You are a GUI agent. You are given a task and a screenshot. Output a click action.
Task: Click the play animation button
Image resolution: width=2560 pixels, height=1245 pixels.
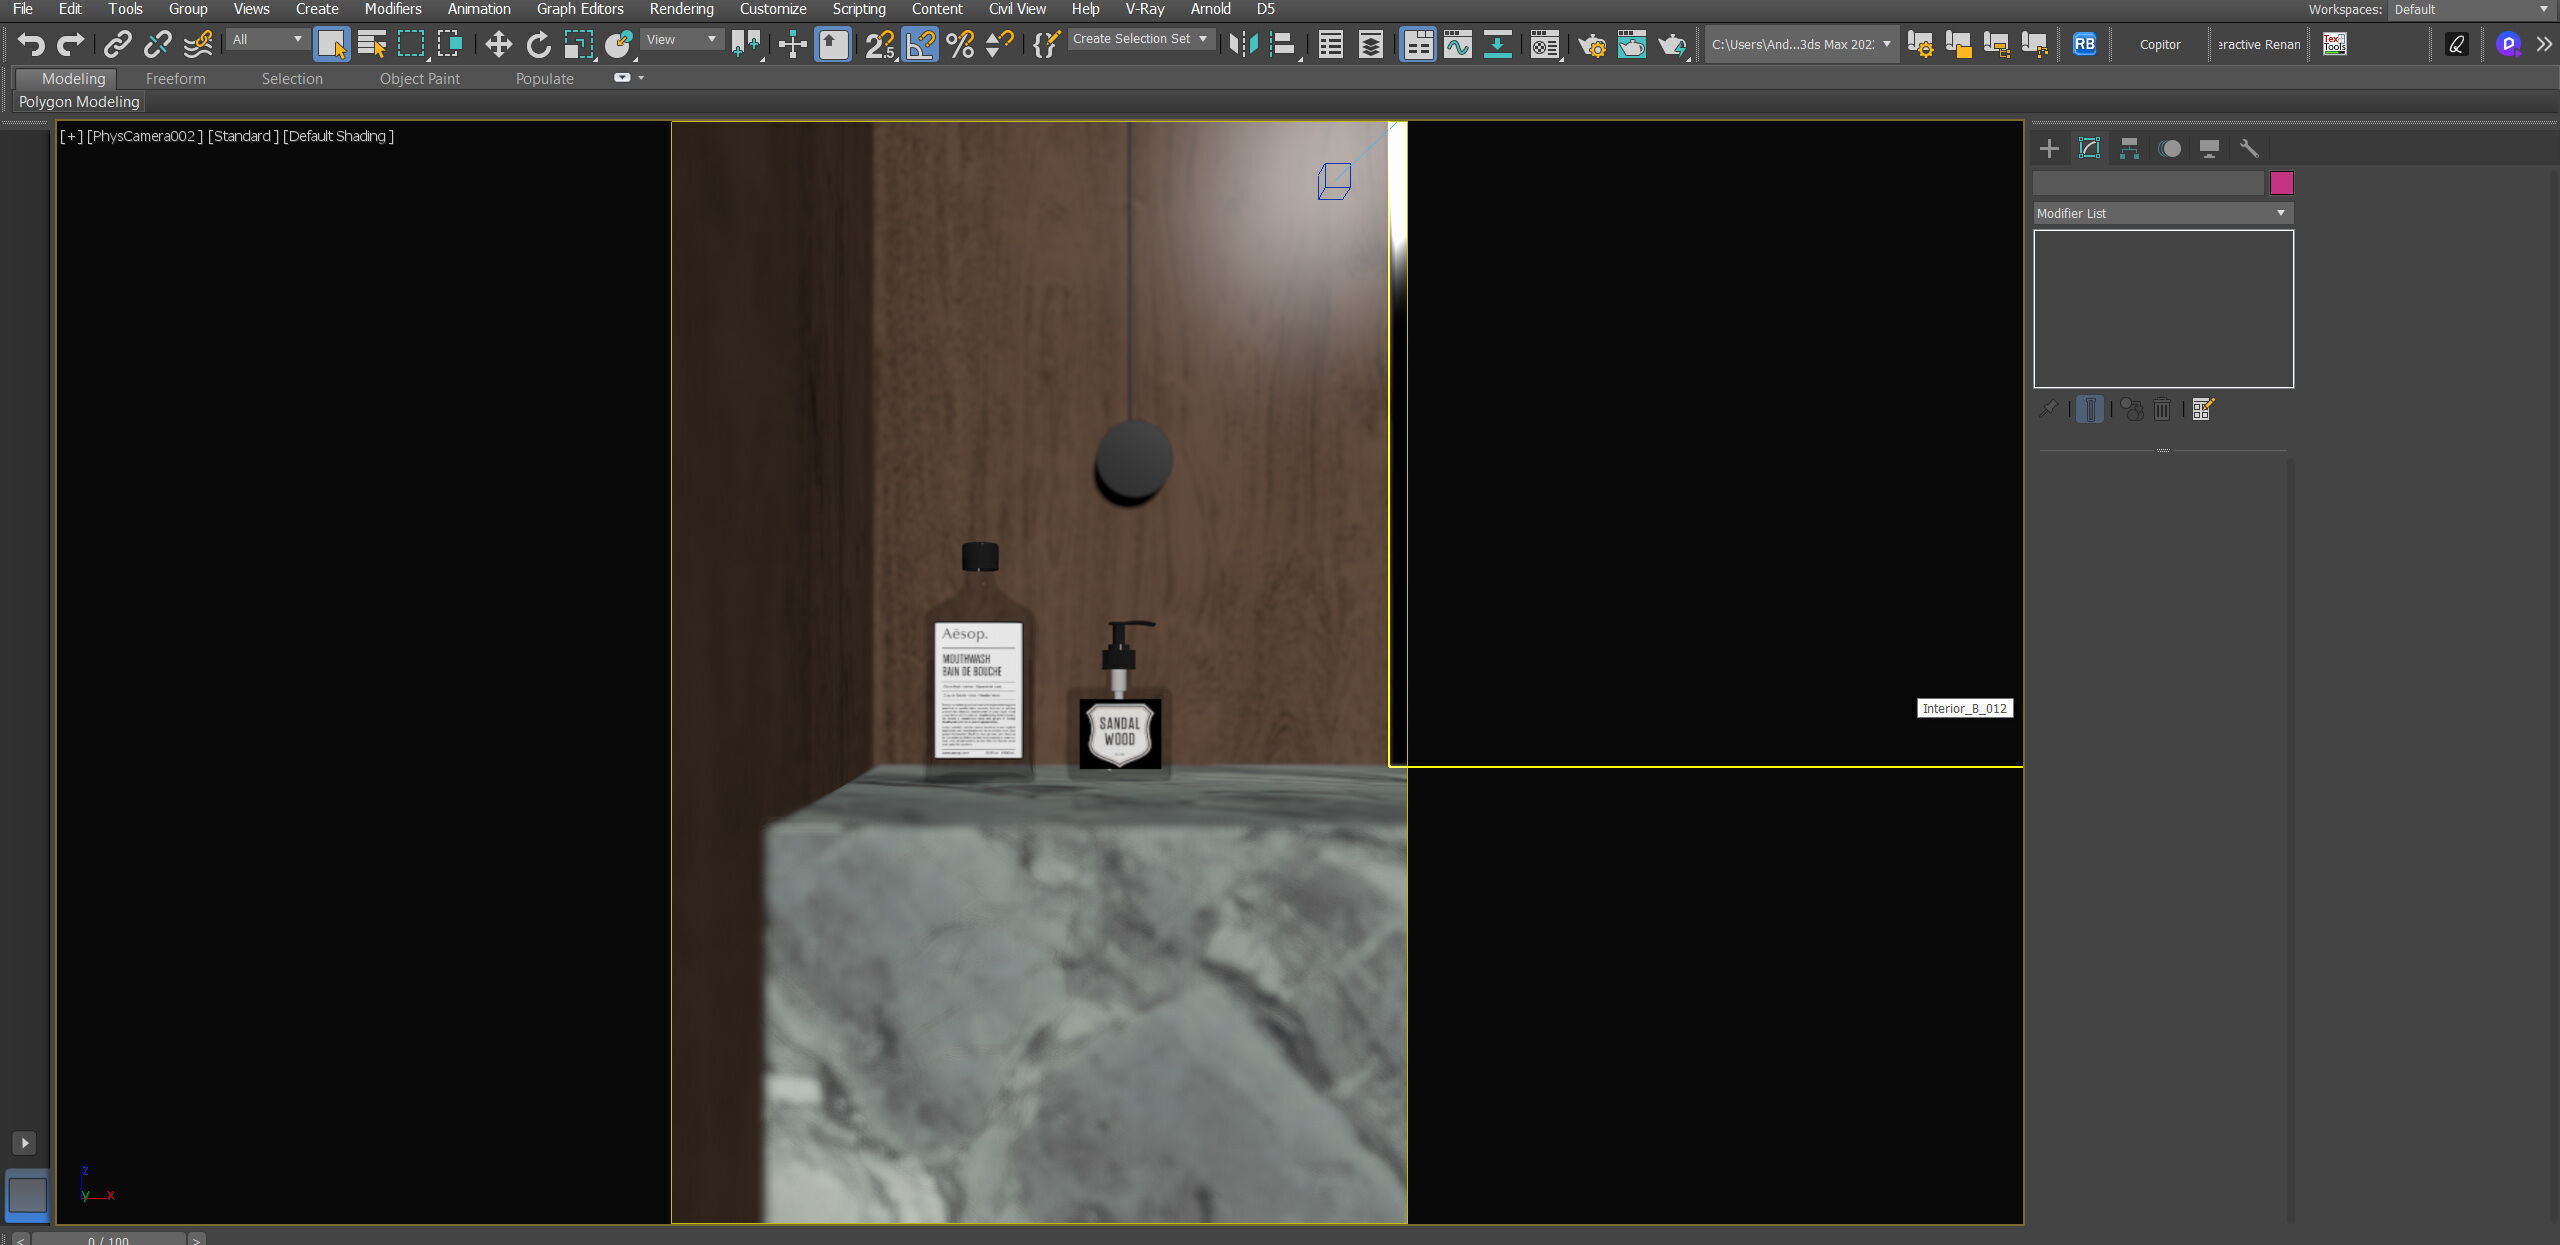point(24,1142)
